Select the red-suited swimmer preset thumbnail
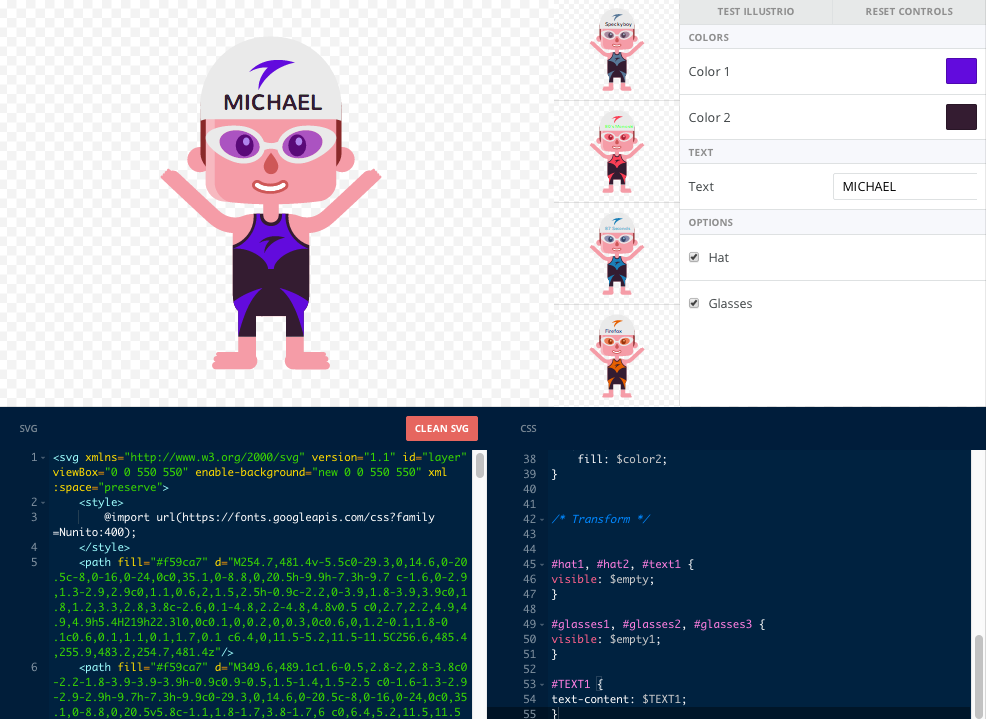 pos(617,152)
